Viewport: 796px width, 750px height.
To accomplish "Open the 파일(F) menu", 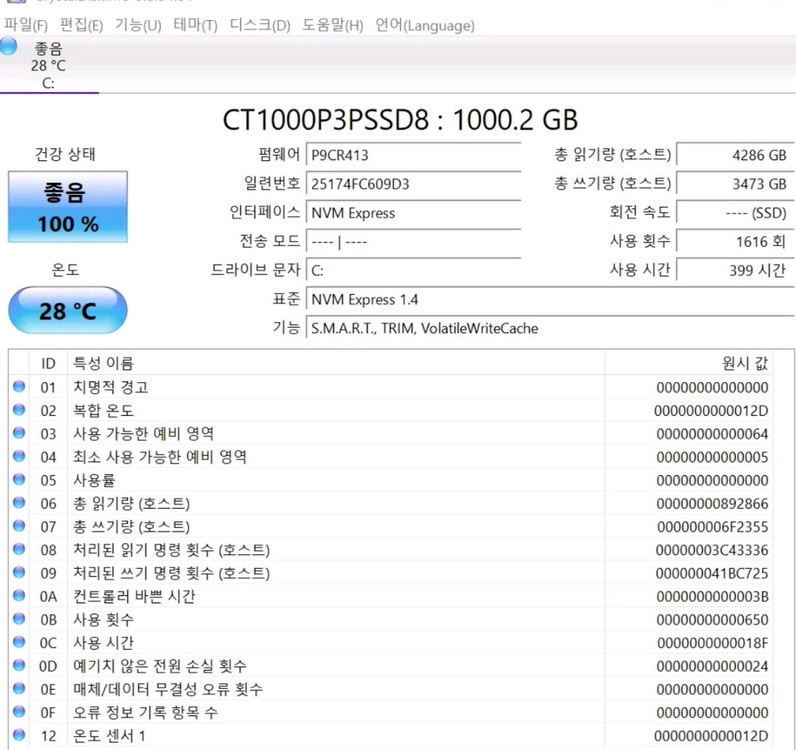I will pyautogui.click(x=25, y=25).
